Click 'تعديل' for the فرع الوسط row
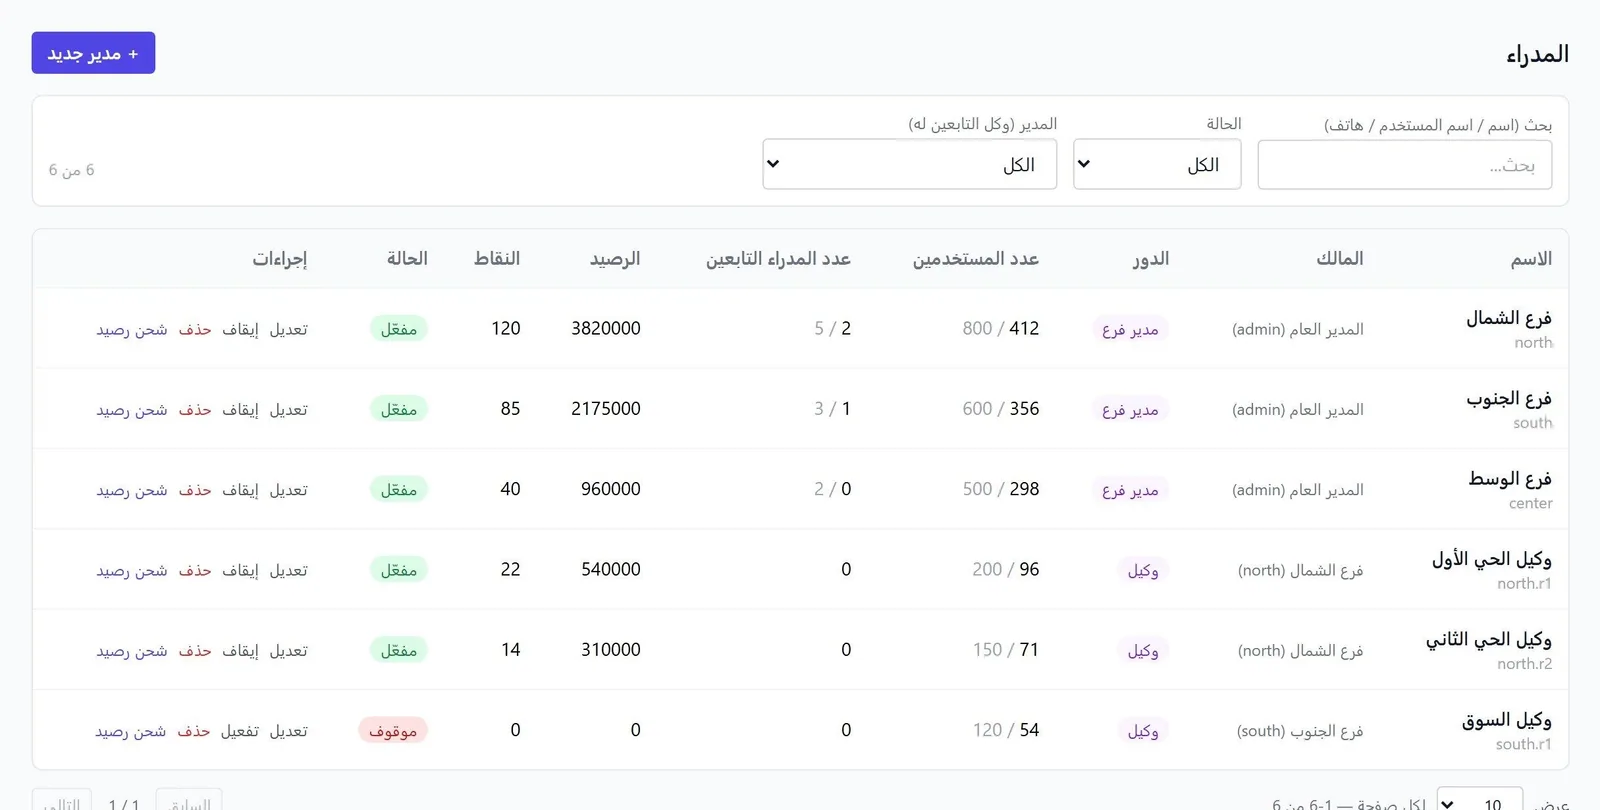 click(x=289, y=490)
